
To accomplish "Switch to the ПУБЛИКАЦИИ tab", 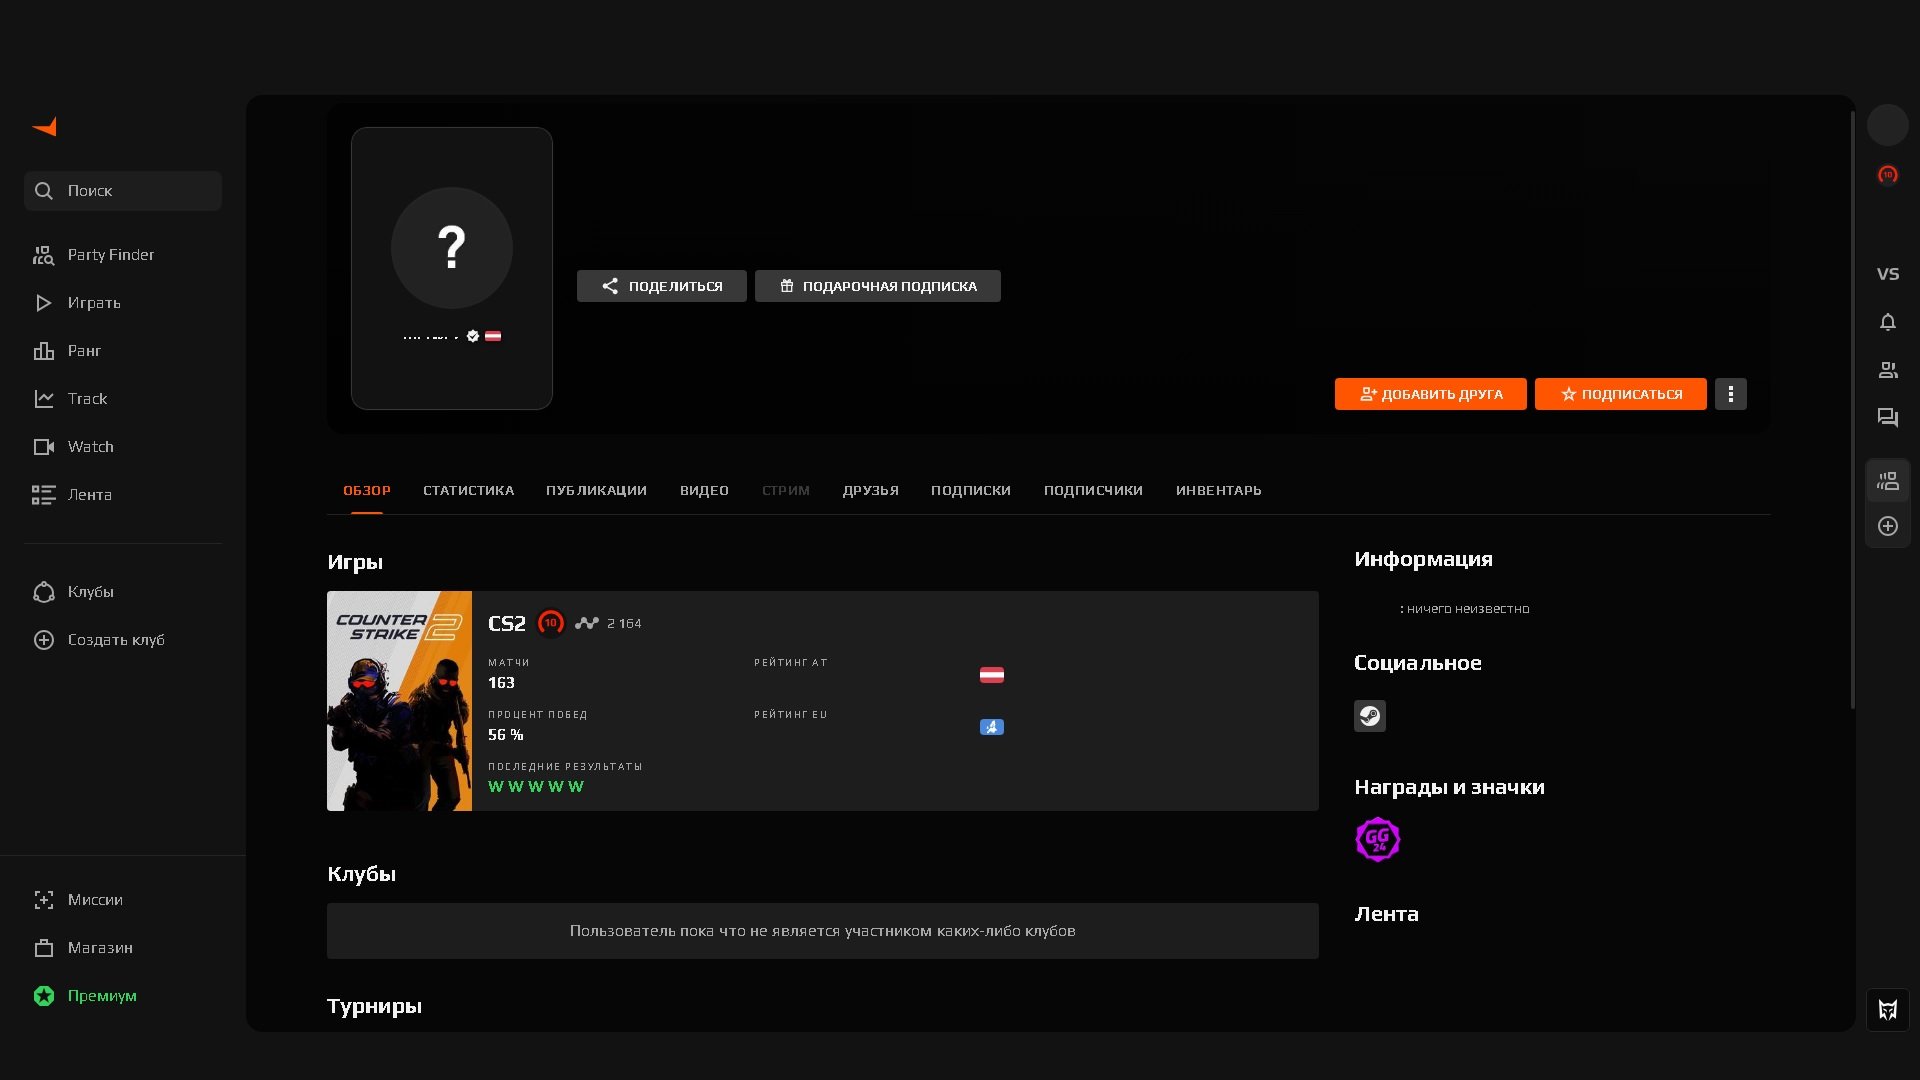I will coord(596,491).
